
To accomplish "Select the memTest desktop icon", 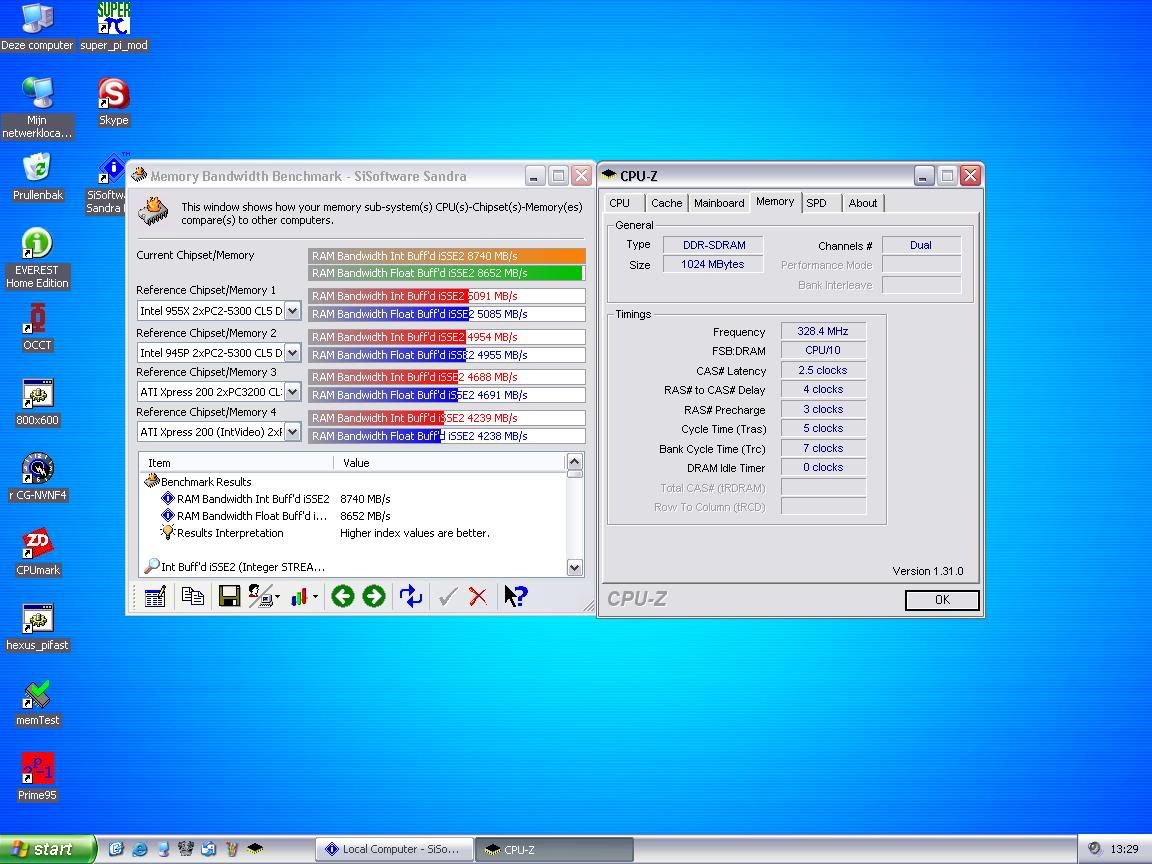I will (x=37, y=702).
